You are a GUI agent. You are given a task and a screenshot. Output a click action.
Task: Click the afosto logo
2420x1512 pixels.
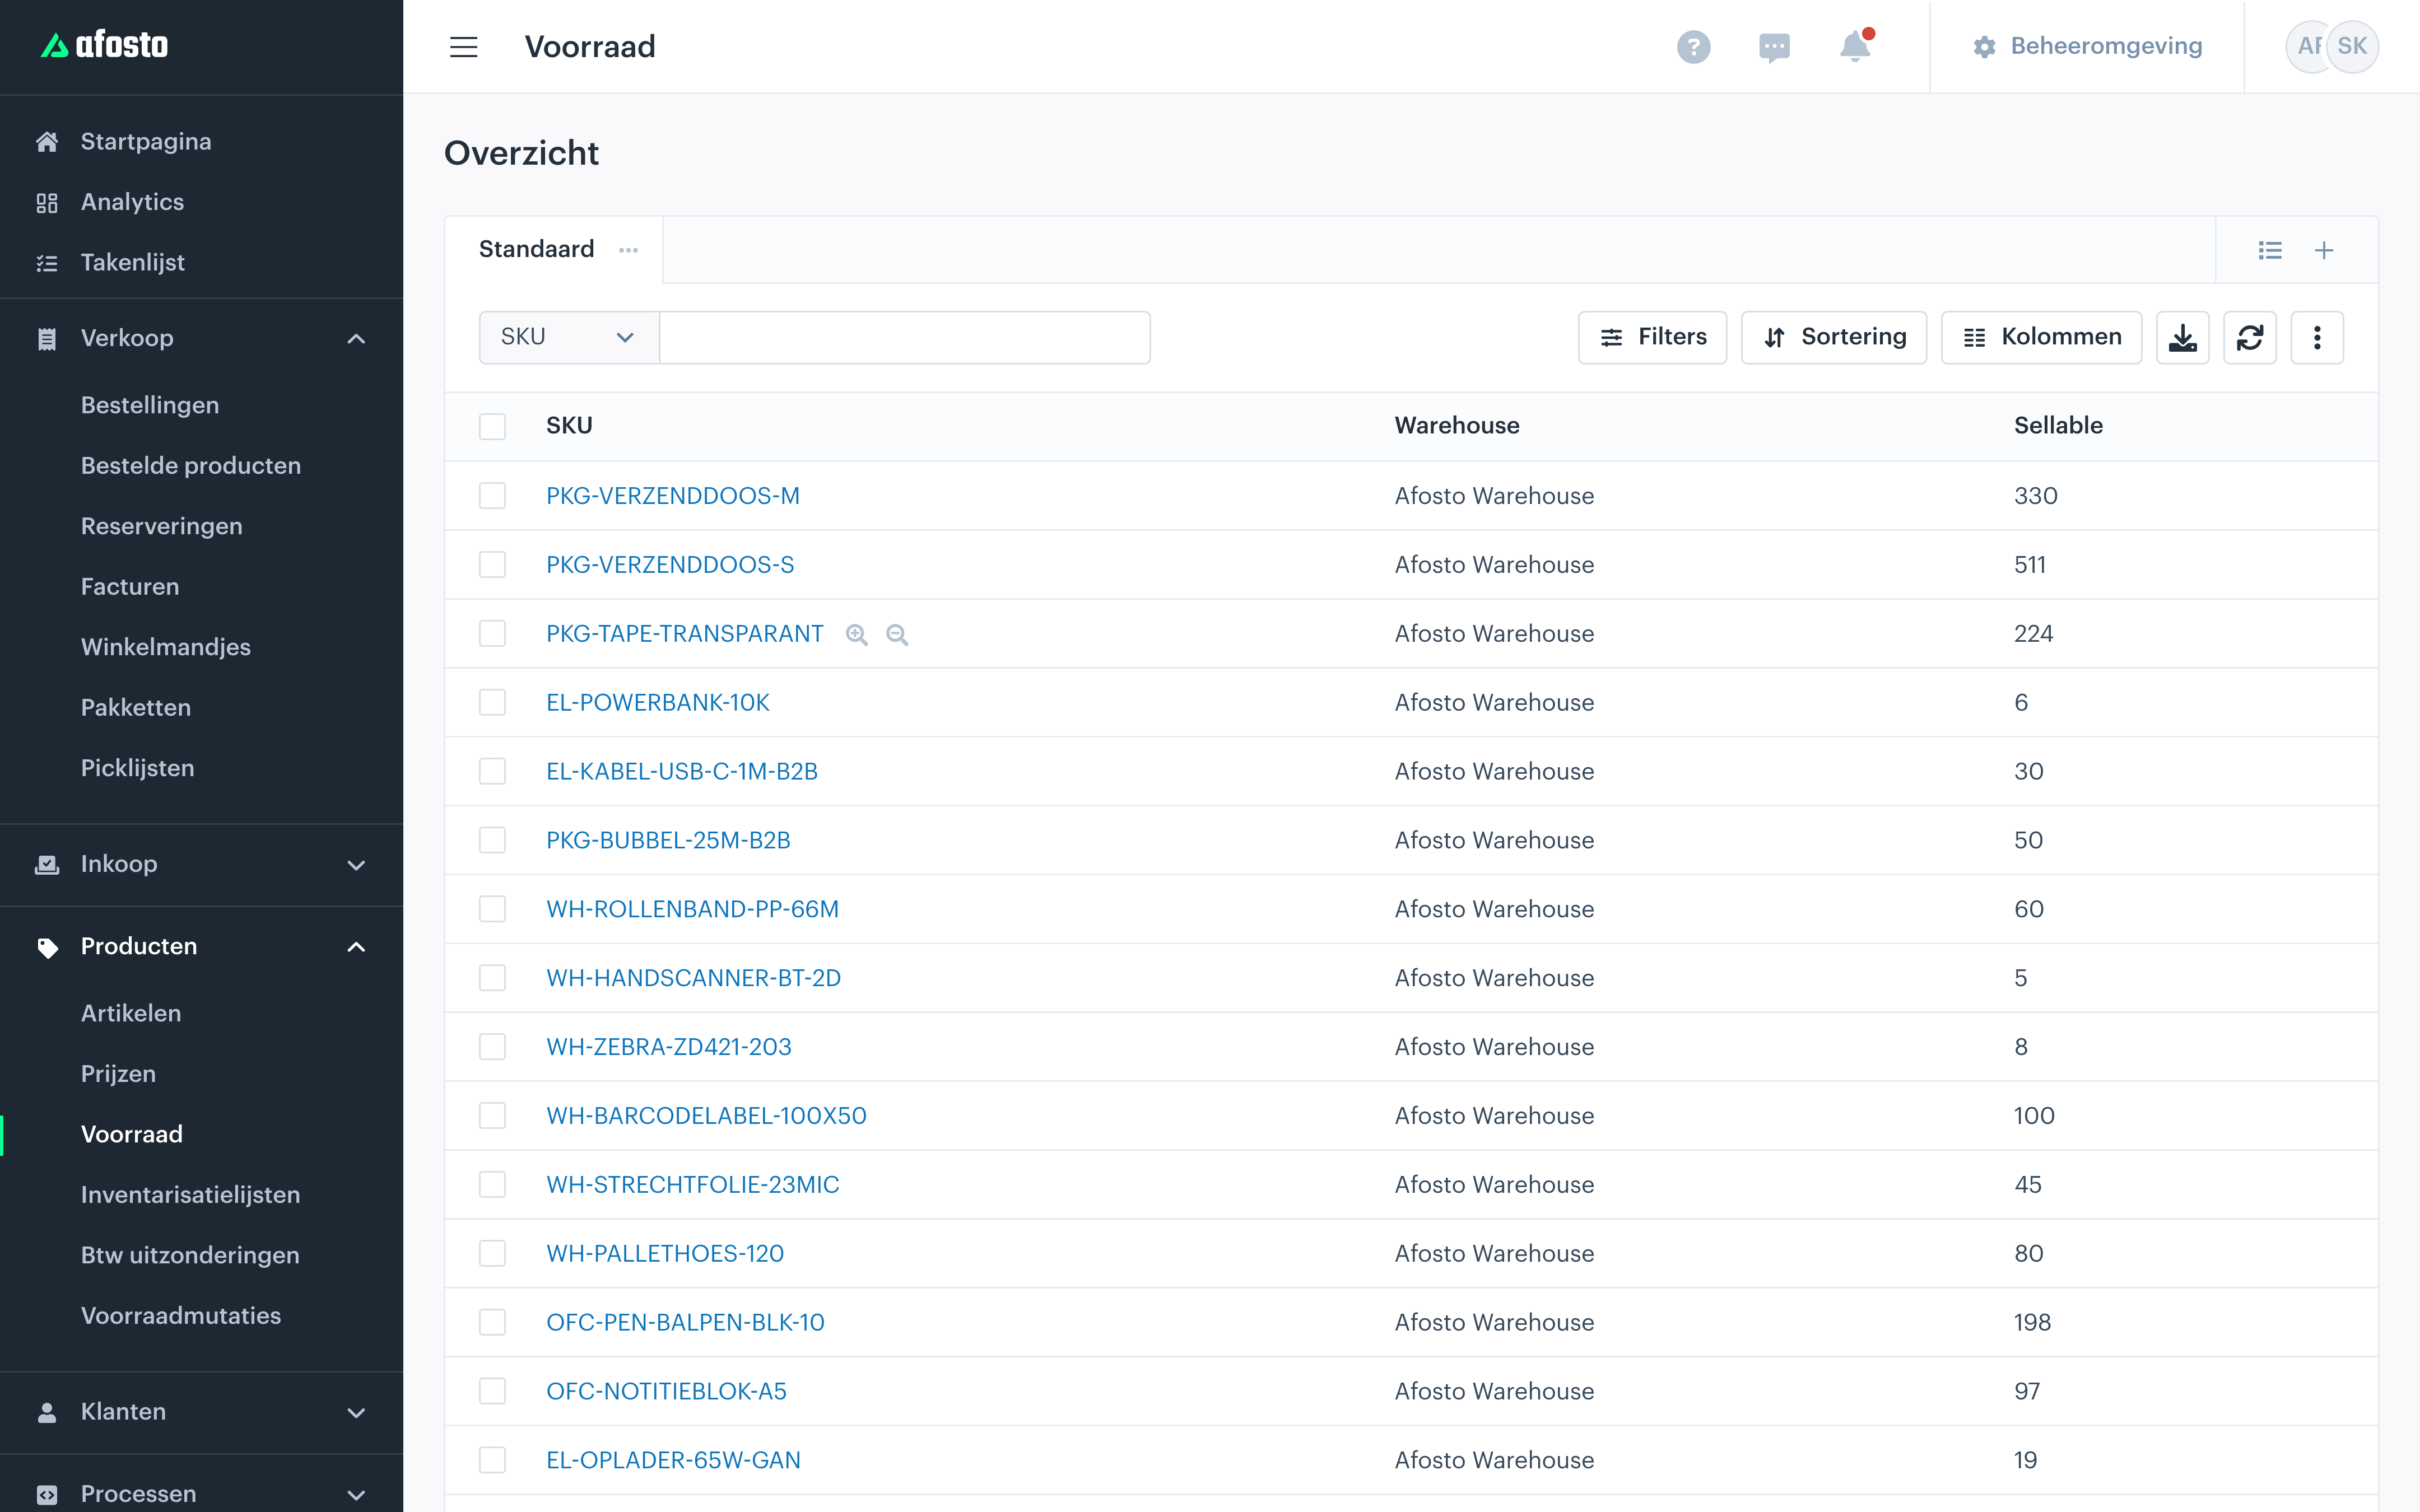[x=104, y=45]
